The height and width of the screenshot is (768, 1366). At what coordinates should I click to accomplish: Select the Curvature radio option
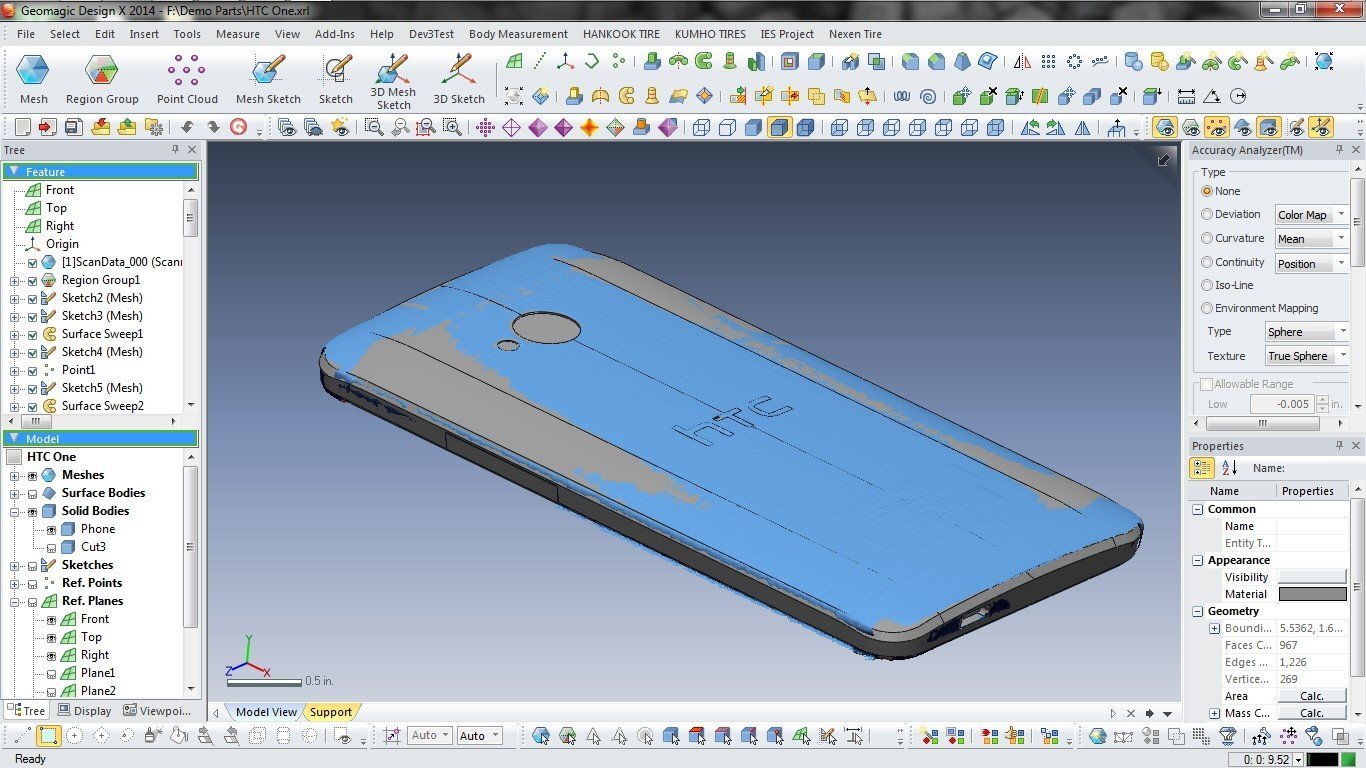(1207, 238)
